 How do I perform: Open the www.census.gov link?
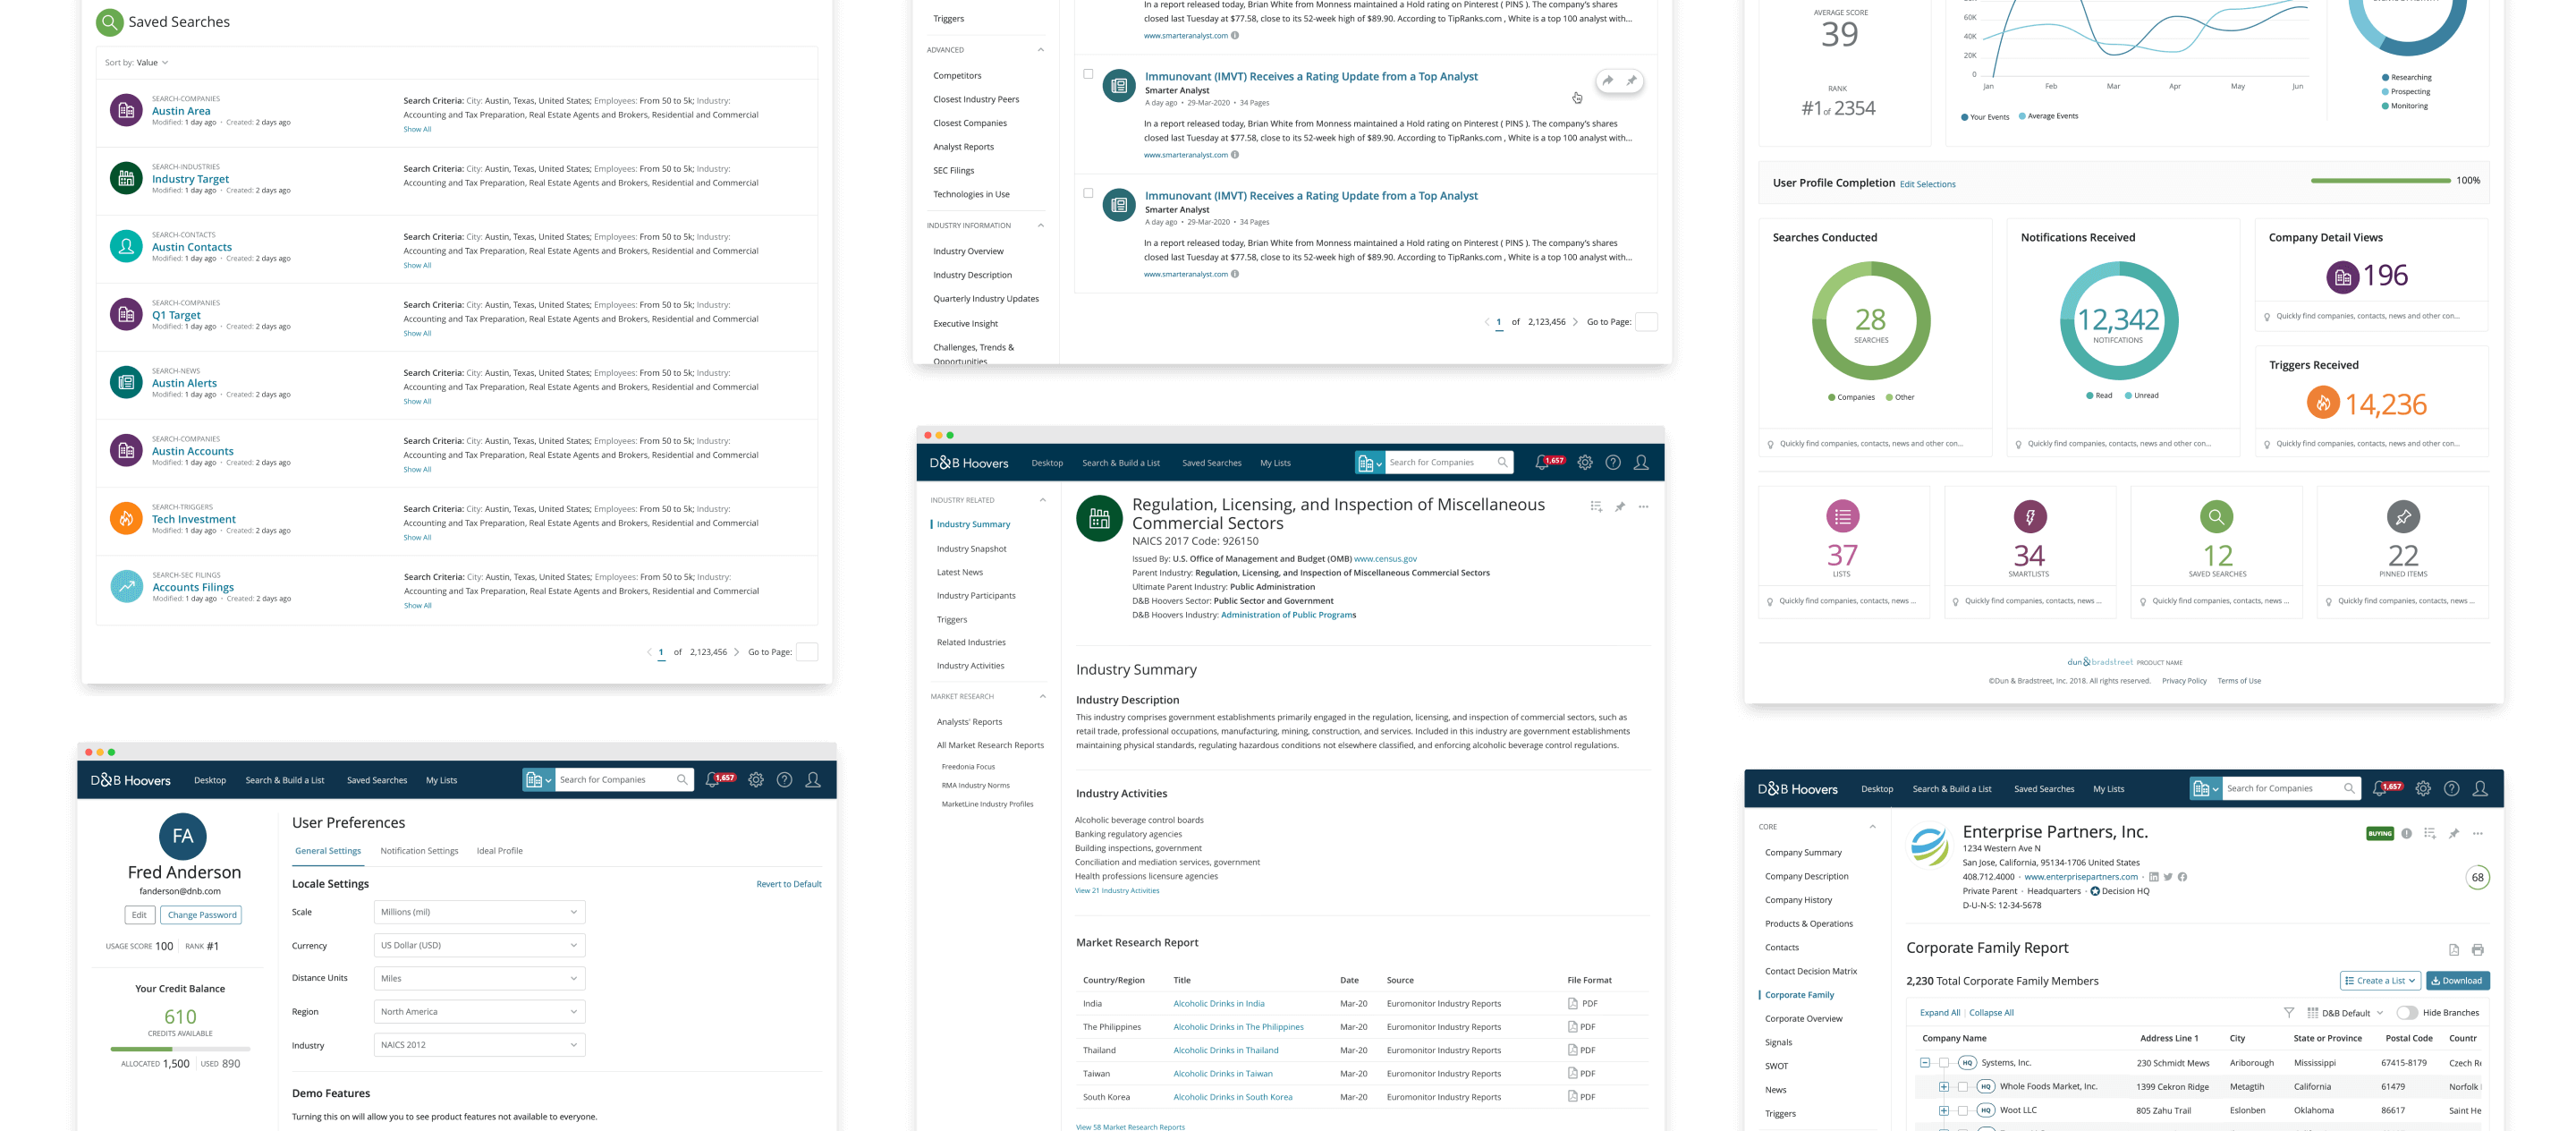[1385, 559]
